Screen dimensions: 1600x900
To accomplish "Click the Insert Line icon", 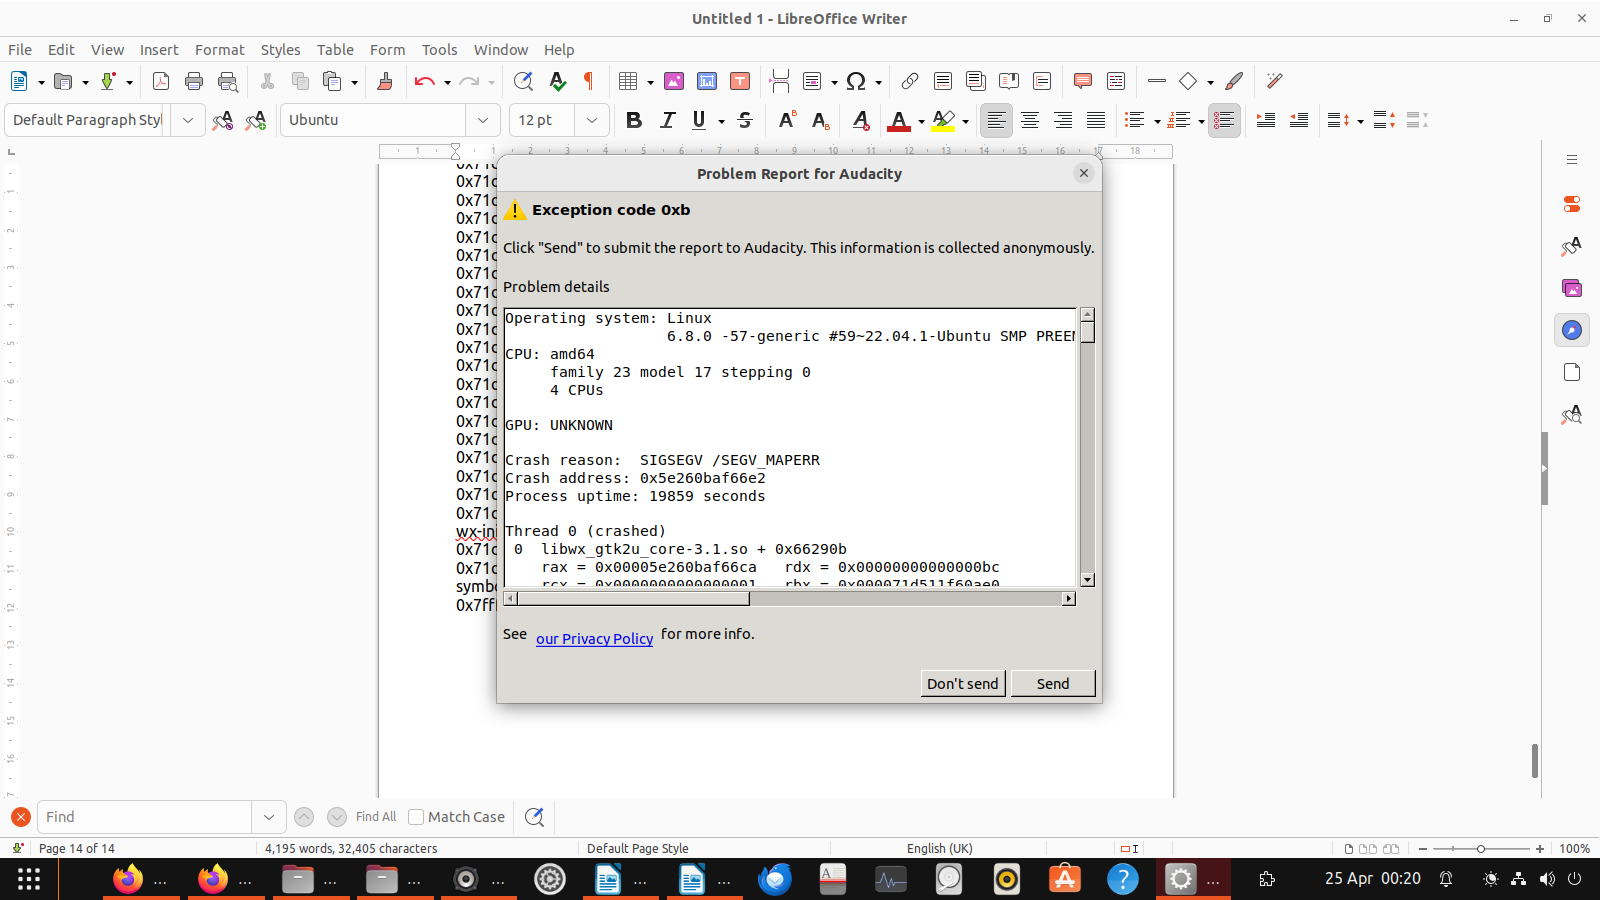I will [1157, 81].
